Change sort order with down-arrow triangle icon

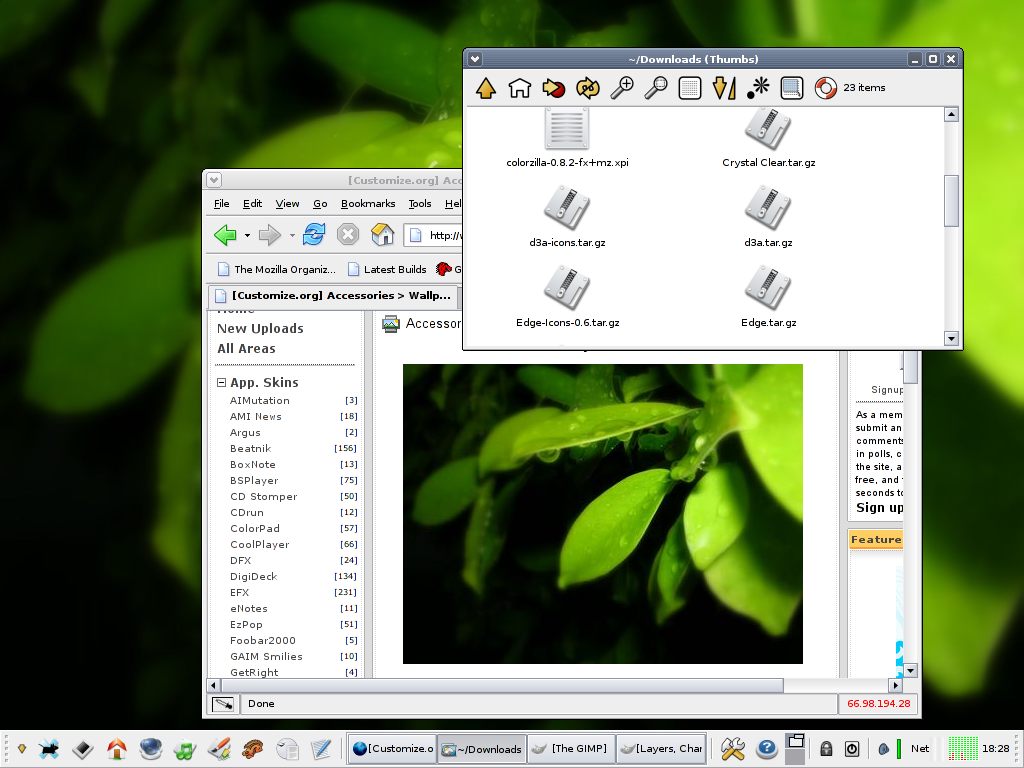[724, 88]
